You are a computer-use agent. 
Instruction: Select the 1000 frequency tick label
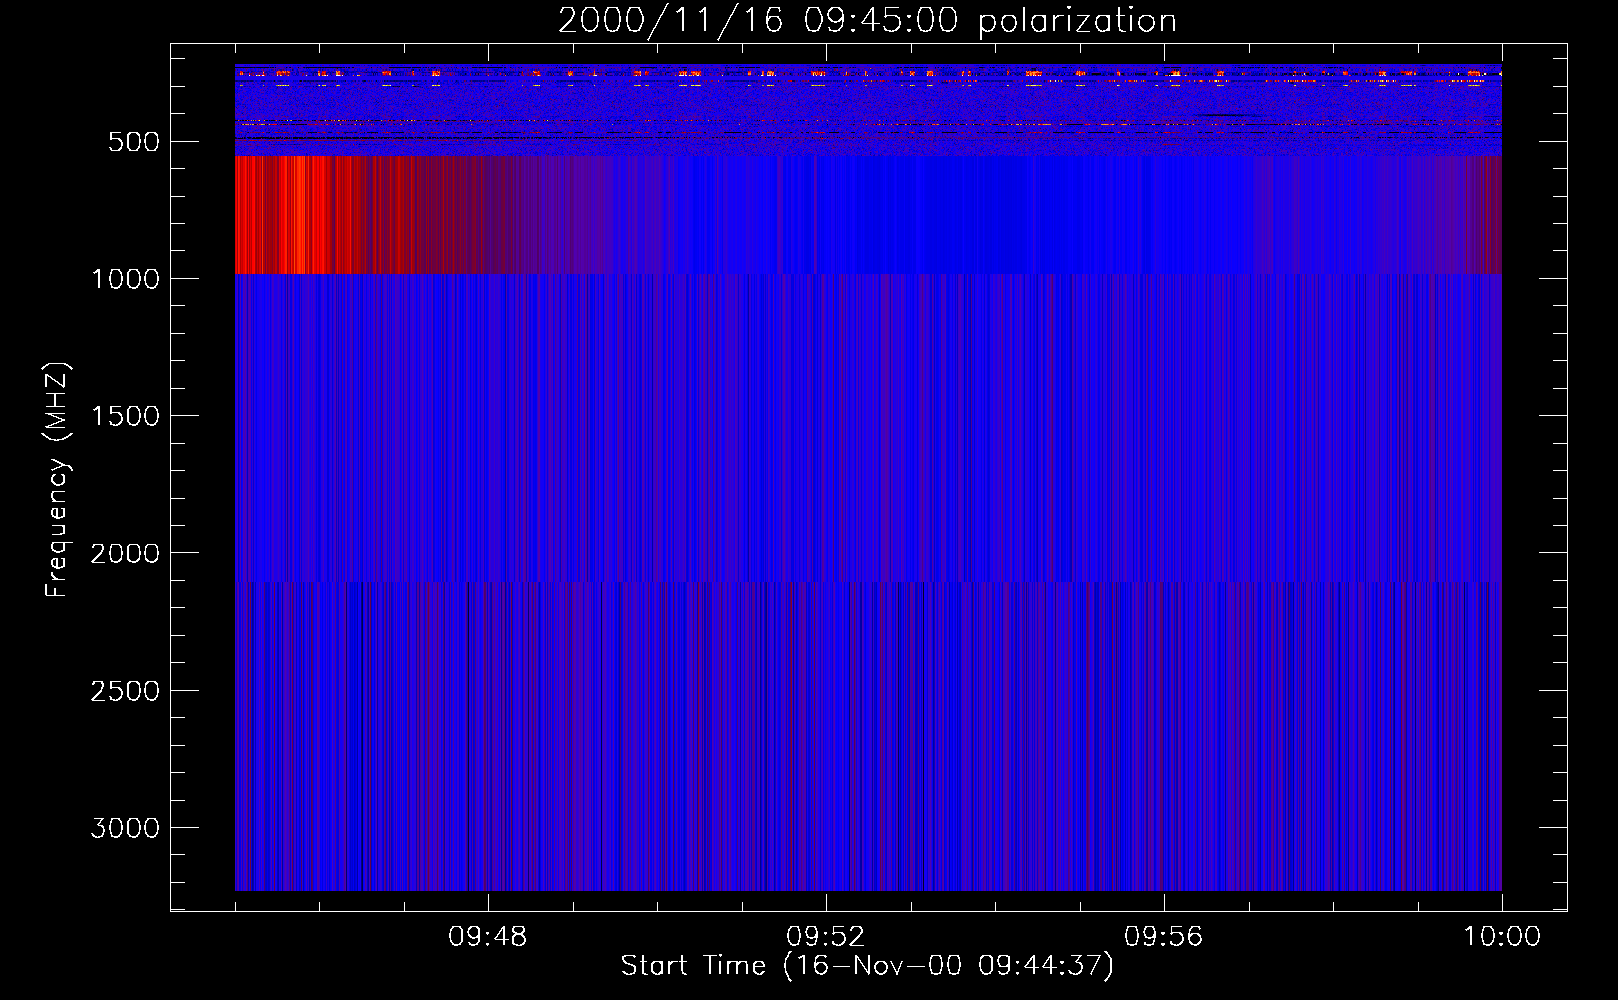tap(125, 279)
